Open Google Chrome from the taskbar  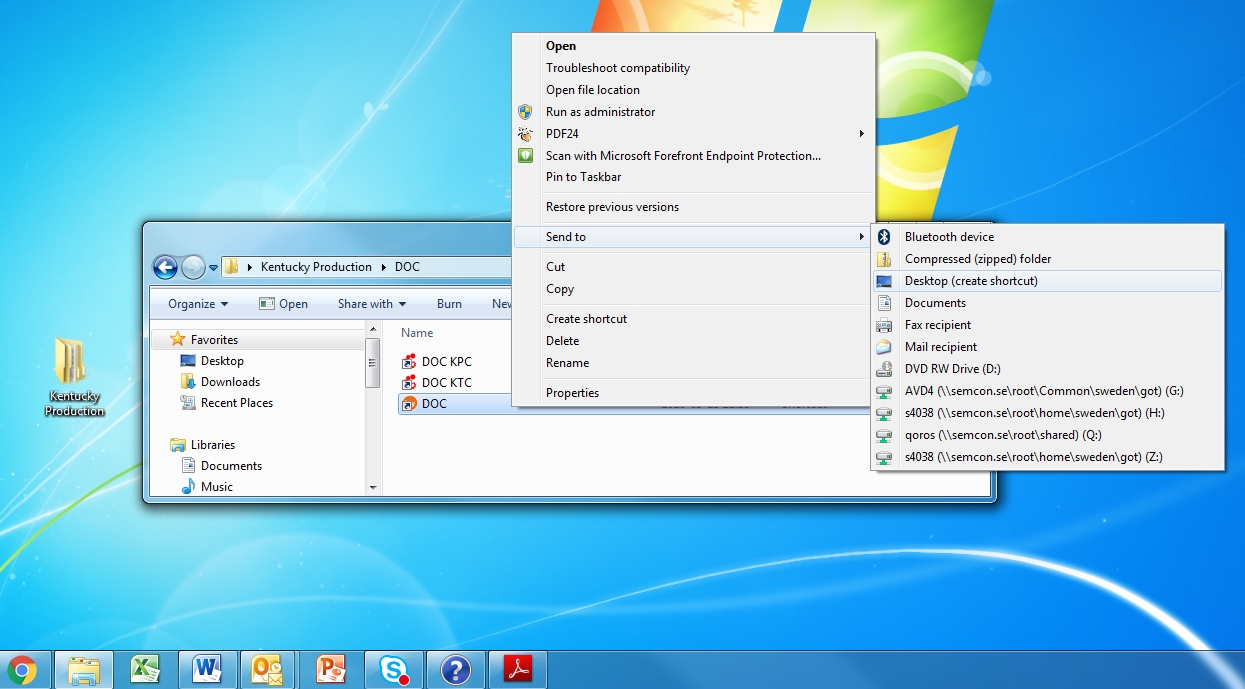point(23,669)
